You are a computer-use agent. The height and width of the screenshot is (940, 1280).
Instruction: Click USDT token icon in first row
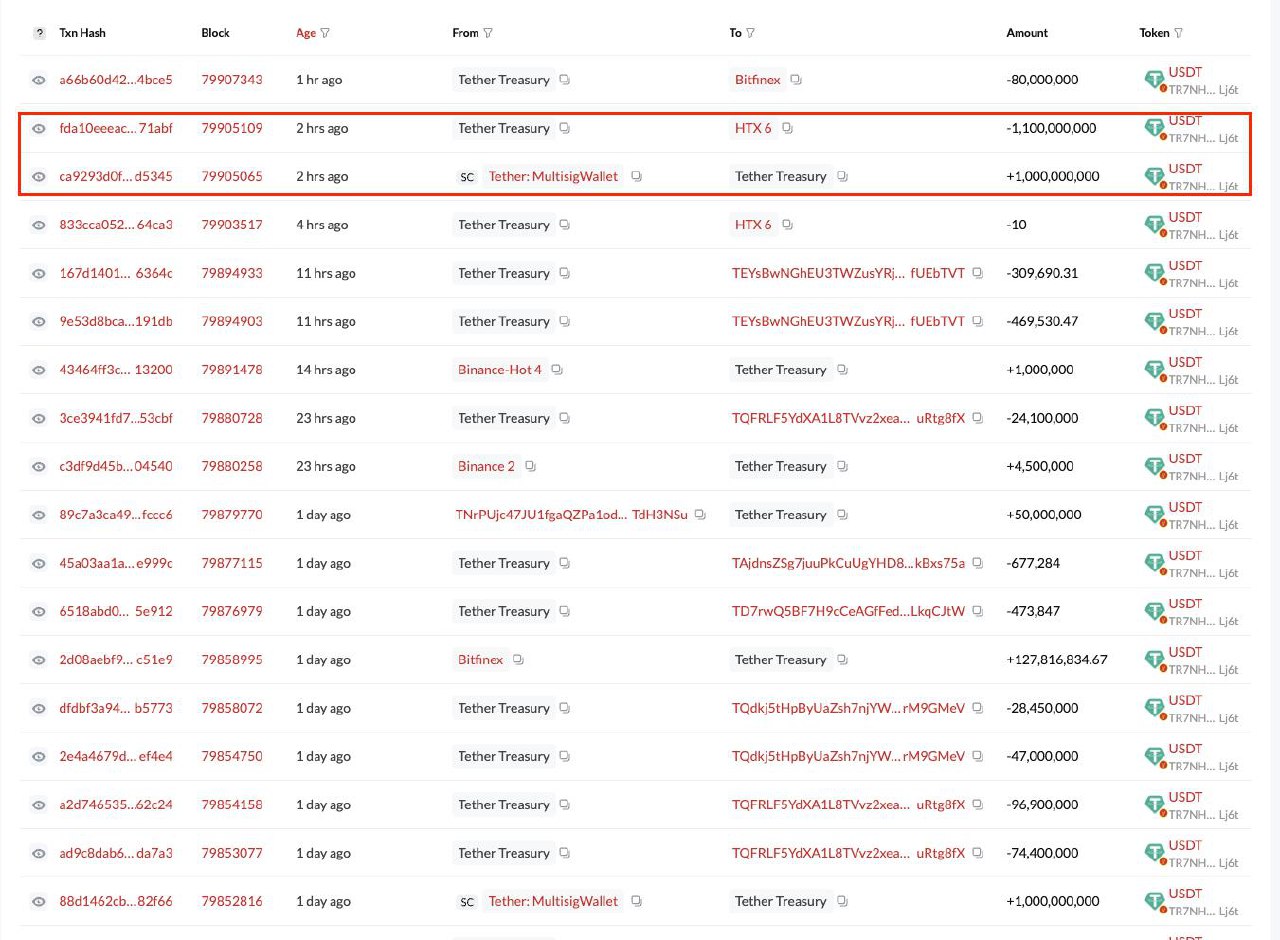pos(1155,80)
